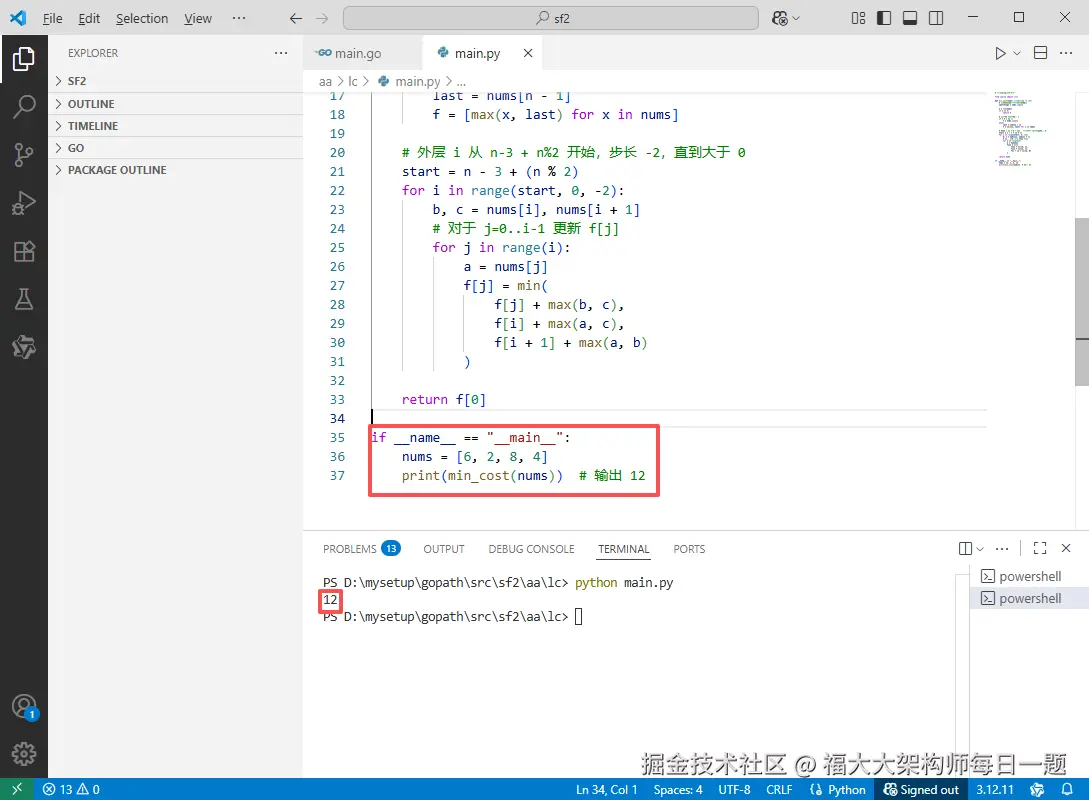The height and width of the screenshot is (800, 1089).
Task: Switch to the PORTS panel tab
Action: coord(689,549)
